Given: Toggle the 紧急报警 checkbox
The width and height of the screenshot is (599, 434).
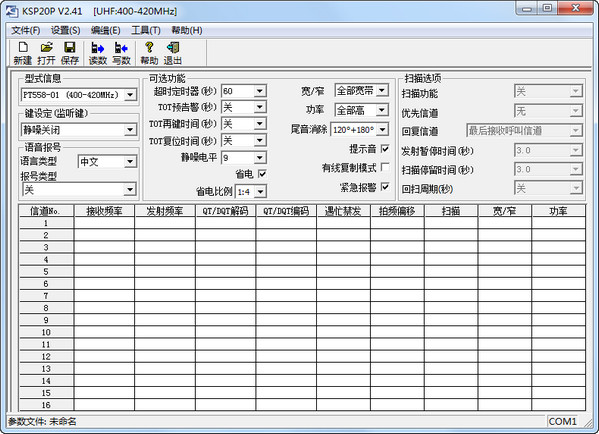Looking at the screenshot, I should (385, 187).
